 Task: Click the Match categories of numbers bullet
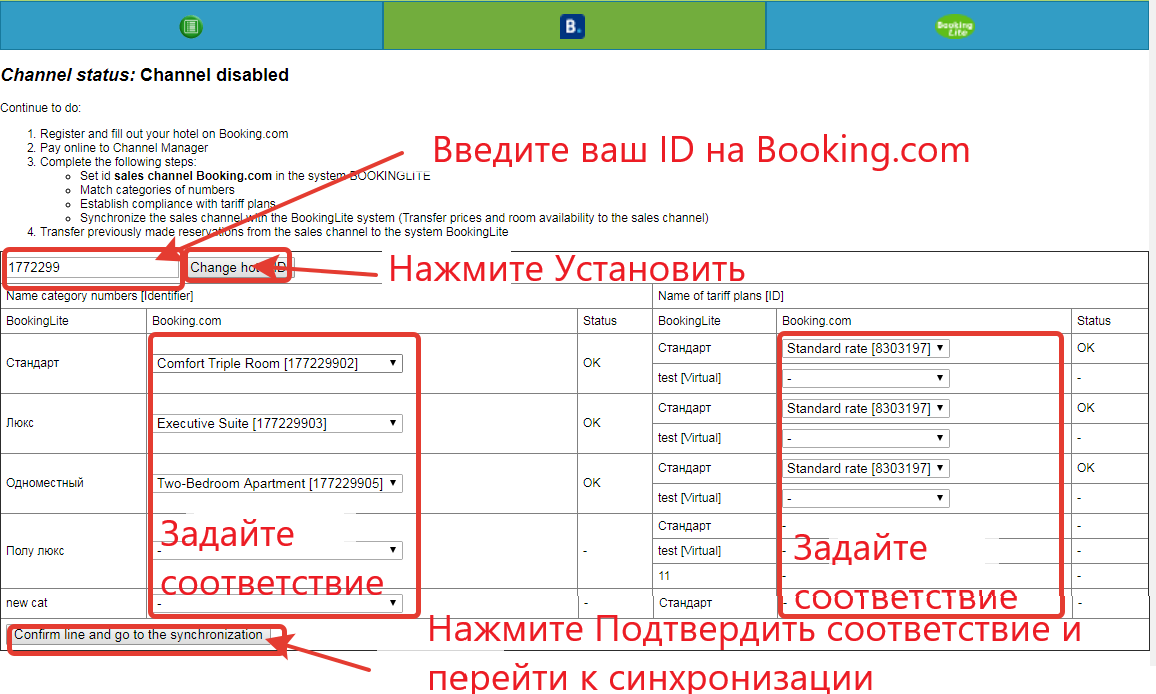pos(157,190)
